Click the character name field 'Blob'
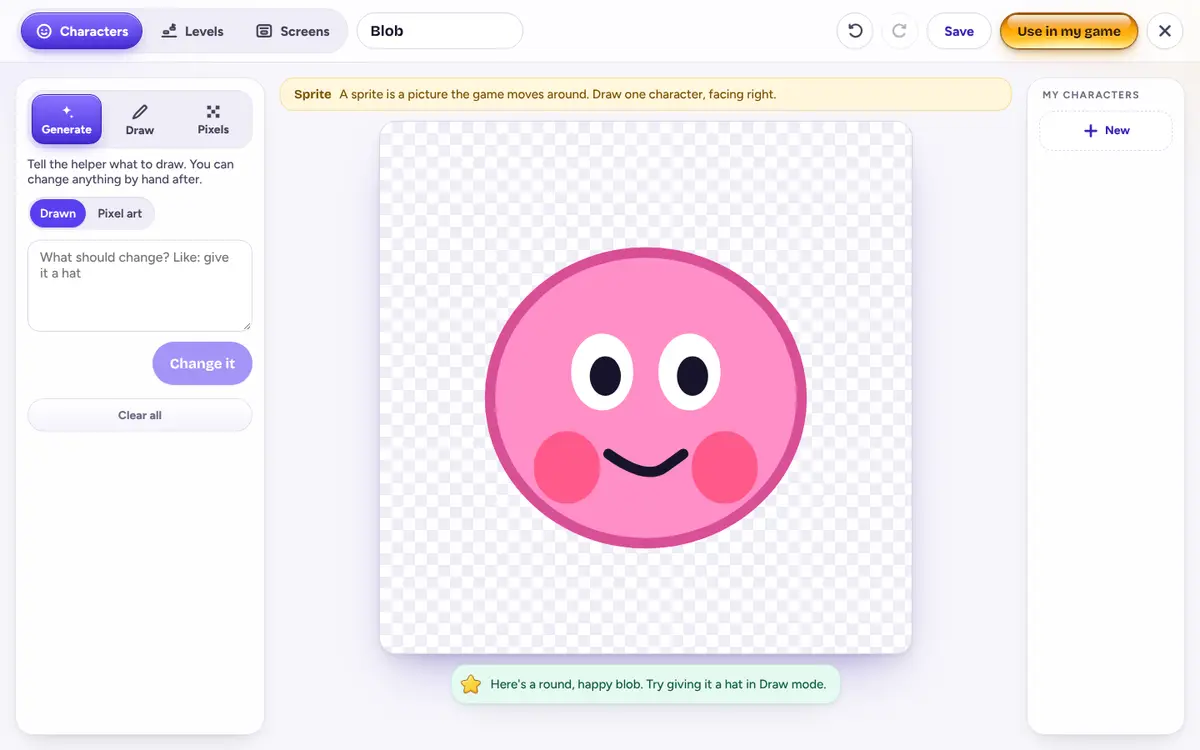This screenshot has height=750, width=1200. (440, 31)
